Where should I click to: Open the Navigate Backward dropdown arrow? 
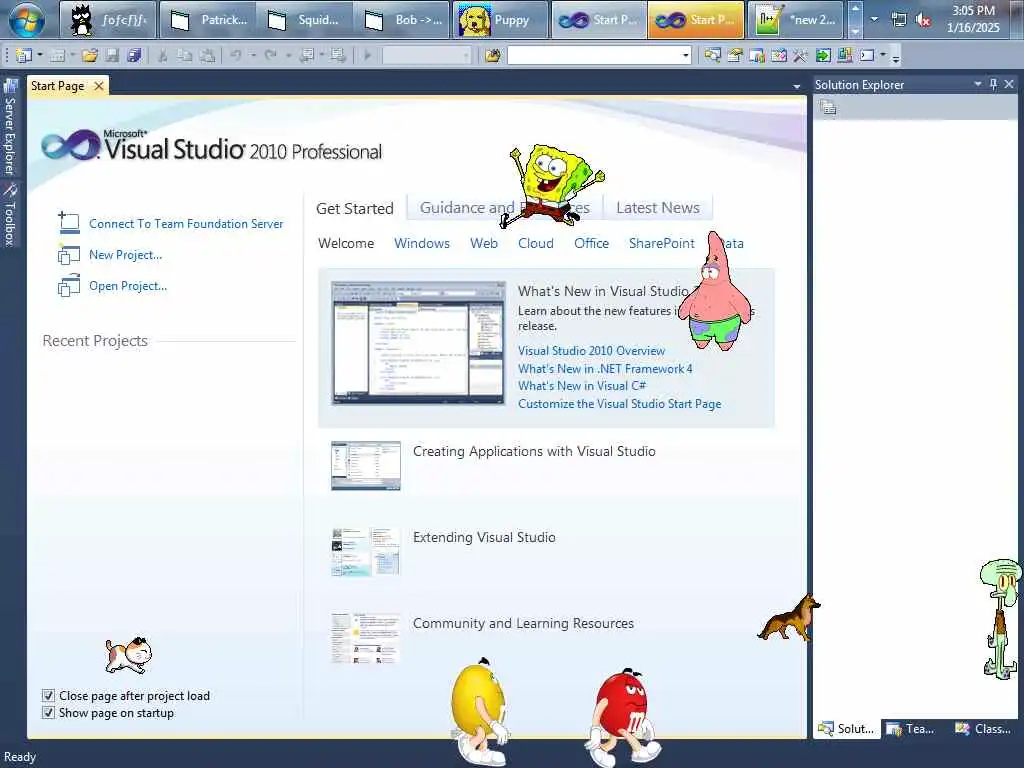(x=321, y=56)
